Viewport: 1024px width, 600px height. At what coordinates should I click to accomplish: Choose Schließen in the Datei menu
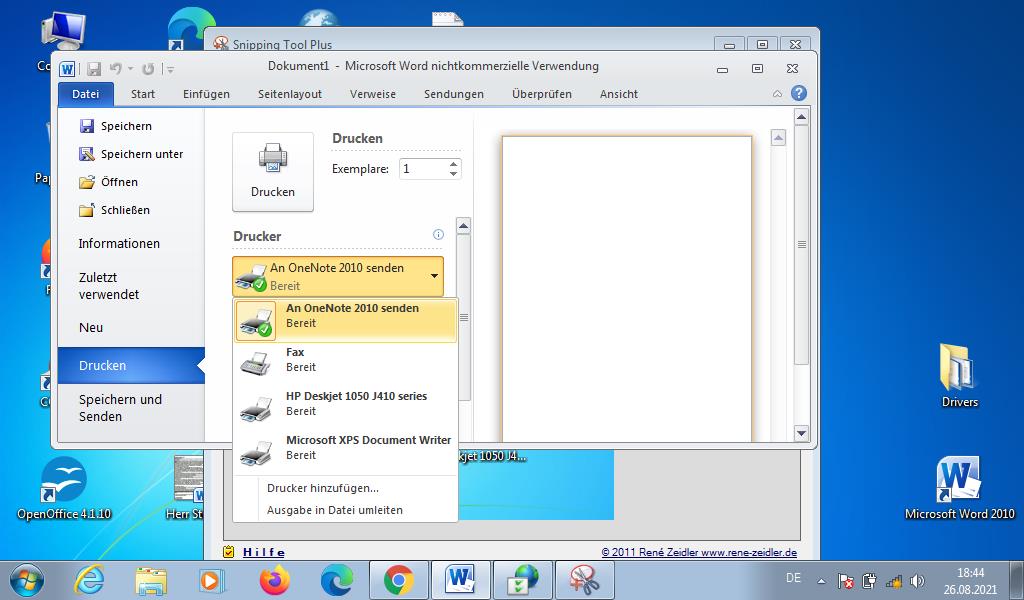(114, 210)
